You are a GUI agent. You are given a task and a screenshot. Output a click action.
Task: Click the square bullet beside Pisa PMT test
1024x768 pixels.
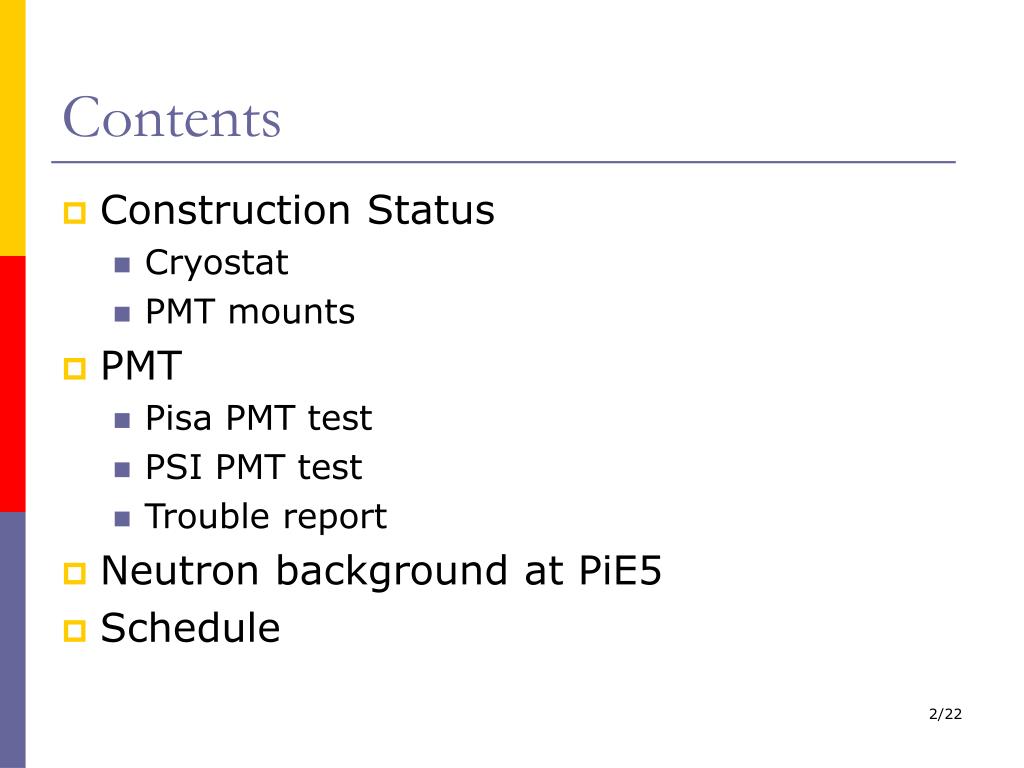click(x=122, y=420)
